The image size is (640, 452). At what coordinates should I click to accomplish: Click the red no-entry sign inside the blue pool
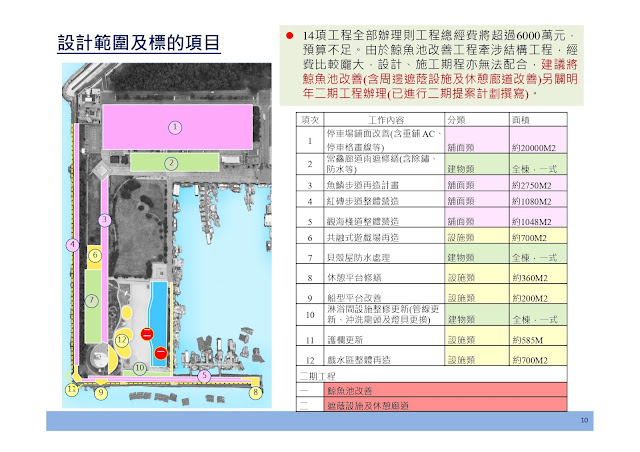coord(160,352)
